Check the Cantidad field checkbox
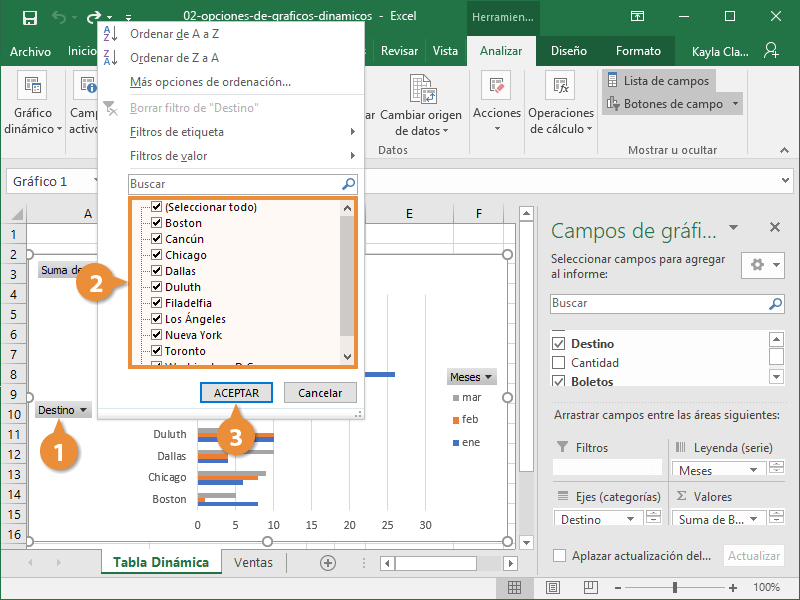This screenshot has height=600, width=800. (x=559, y=363)
